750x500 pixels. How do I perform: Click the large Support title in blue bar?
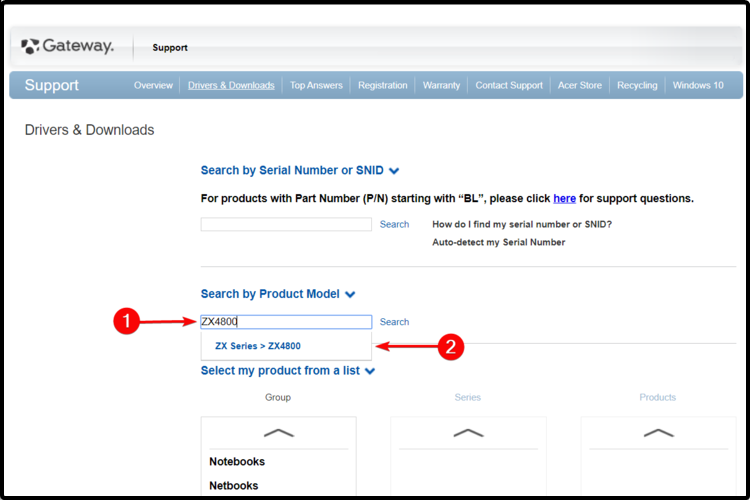[52, 85]
